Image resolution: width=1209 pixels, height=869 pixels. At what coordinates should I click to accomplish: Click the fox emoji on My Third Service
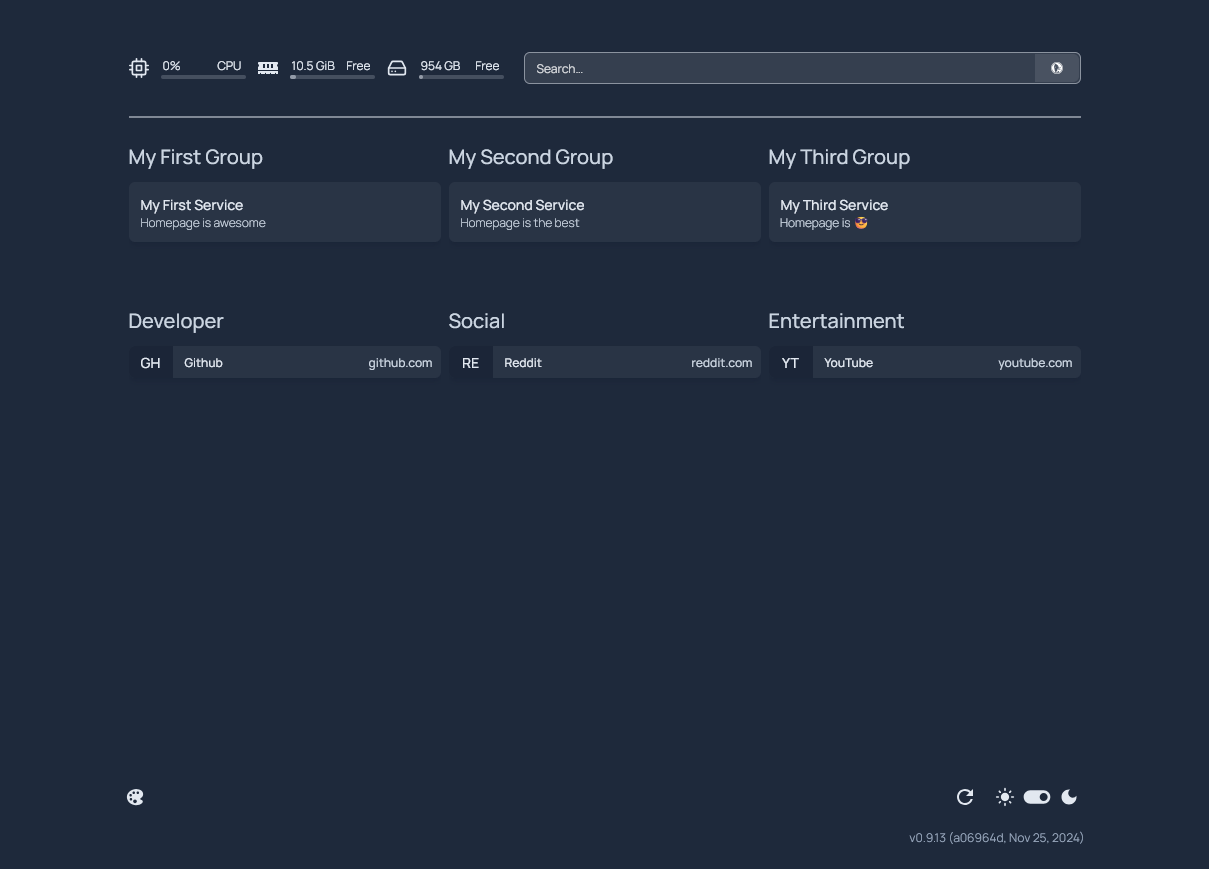pos(861,223)
